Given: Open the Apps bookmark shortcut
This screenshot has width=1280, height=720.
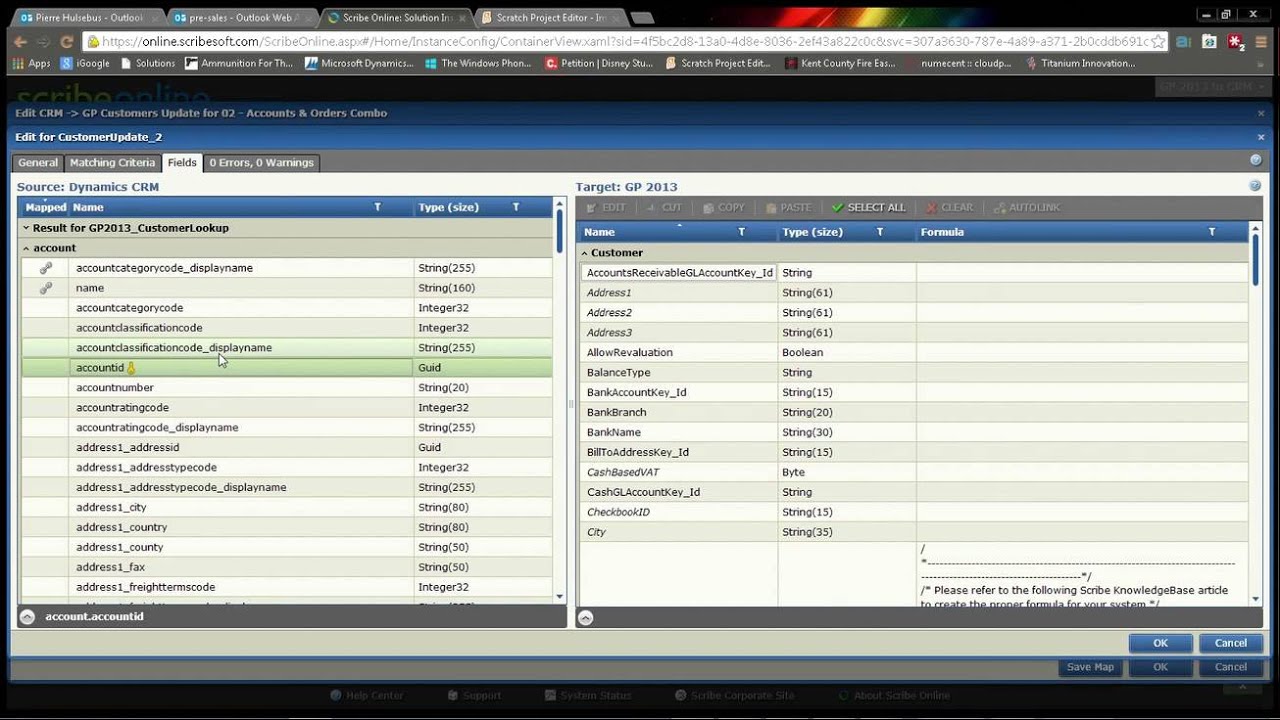Looking at the screenshot, I should point(31,63).
